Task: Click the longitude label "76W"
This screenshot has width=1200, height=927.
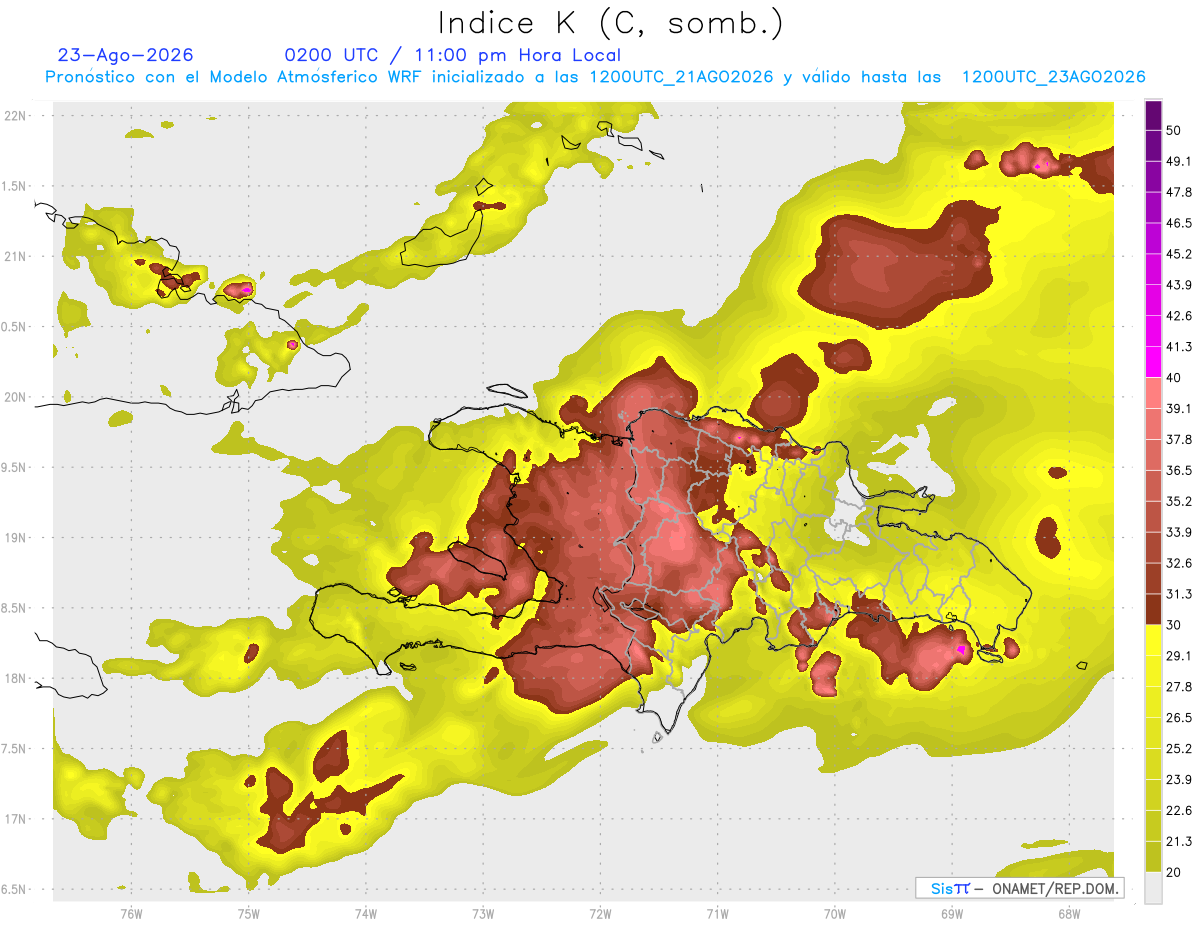Action: 131,914
